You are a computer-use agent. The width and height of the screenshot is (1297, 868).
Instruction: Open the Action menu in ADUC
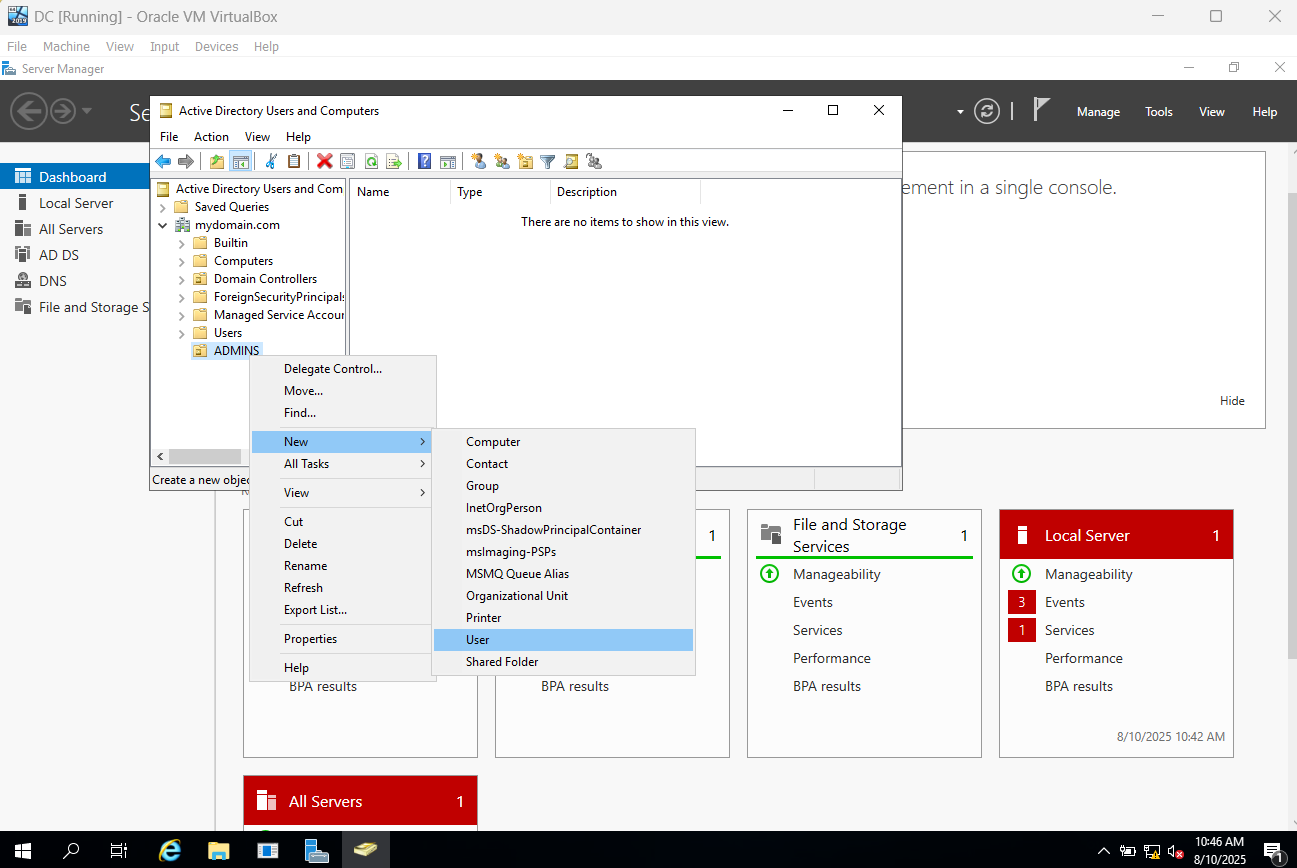pyautogui.click(x=211, y=137)
